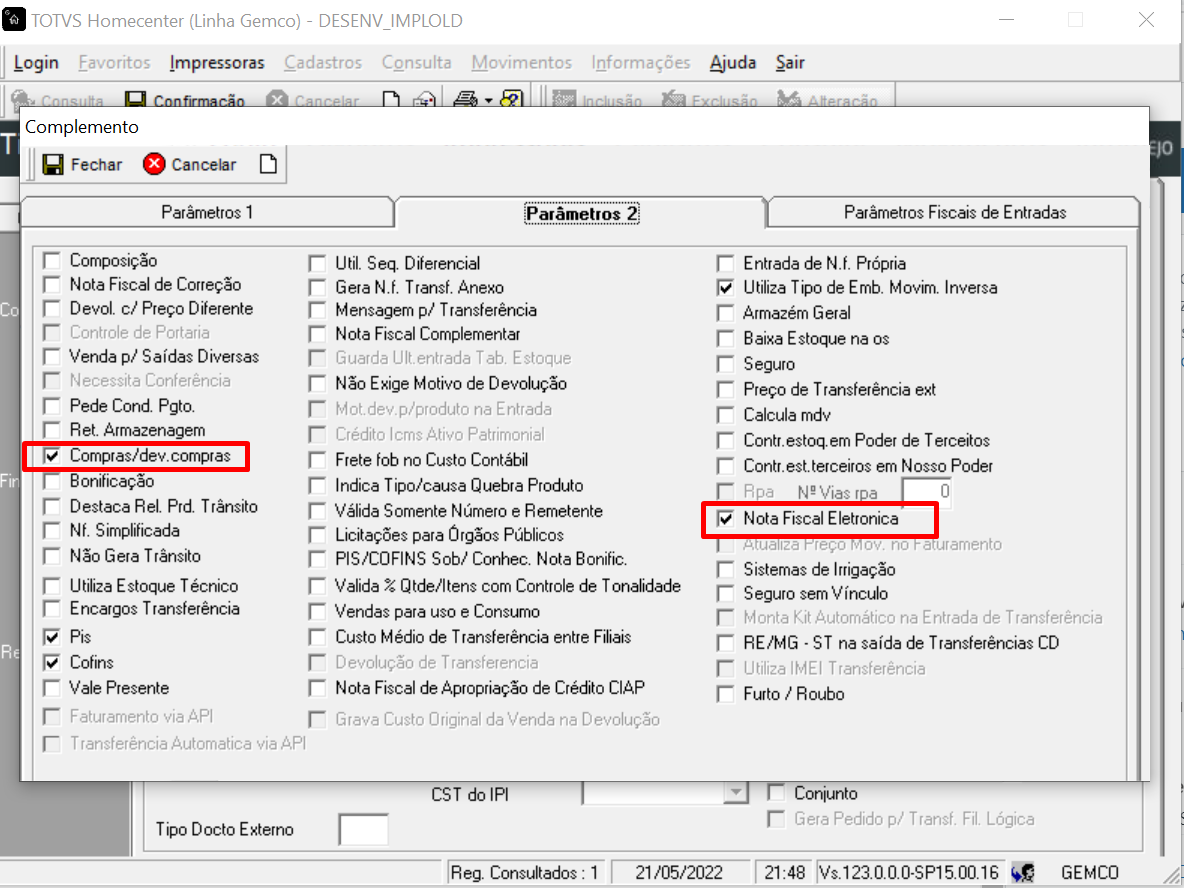1184x888 pixels.
Task: Uncheck the Pis checkbox
Action: tap(51, 637)
